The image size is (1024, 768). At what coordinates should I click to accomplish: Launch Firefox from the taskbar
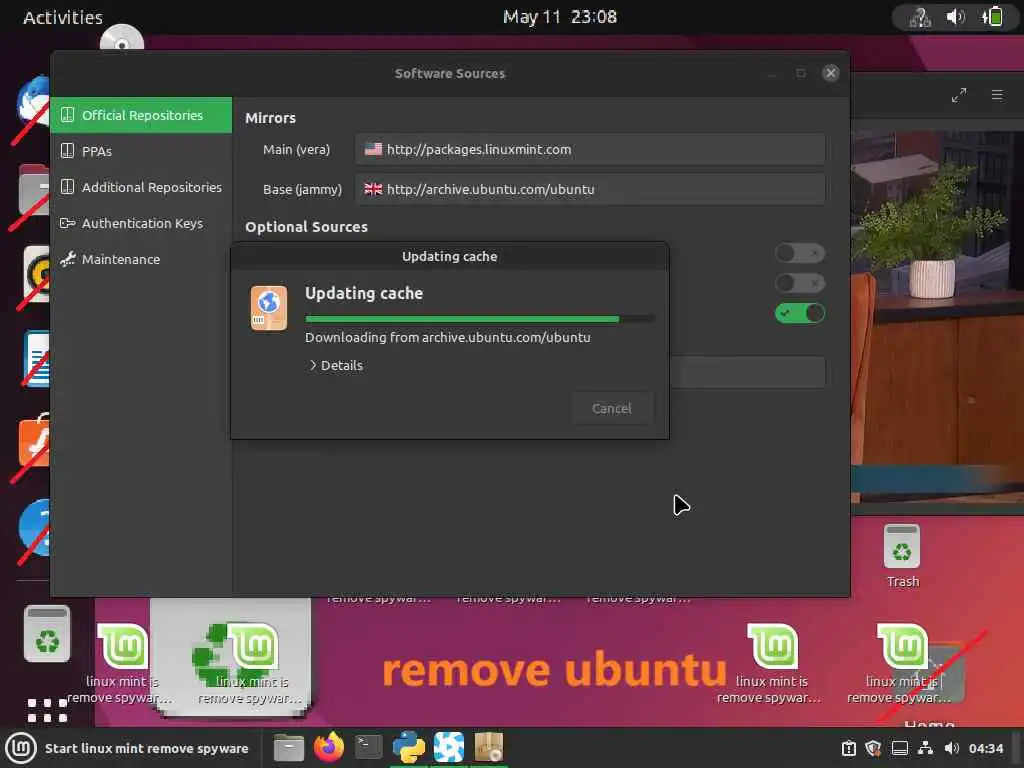(x=328, y=748)
